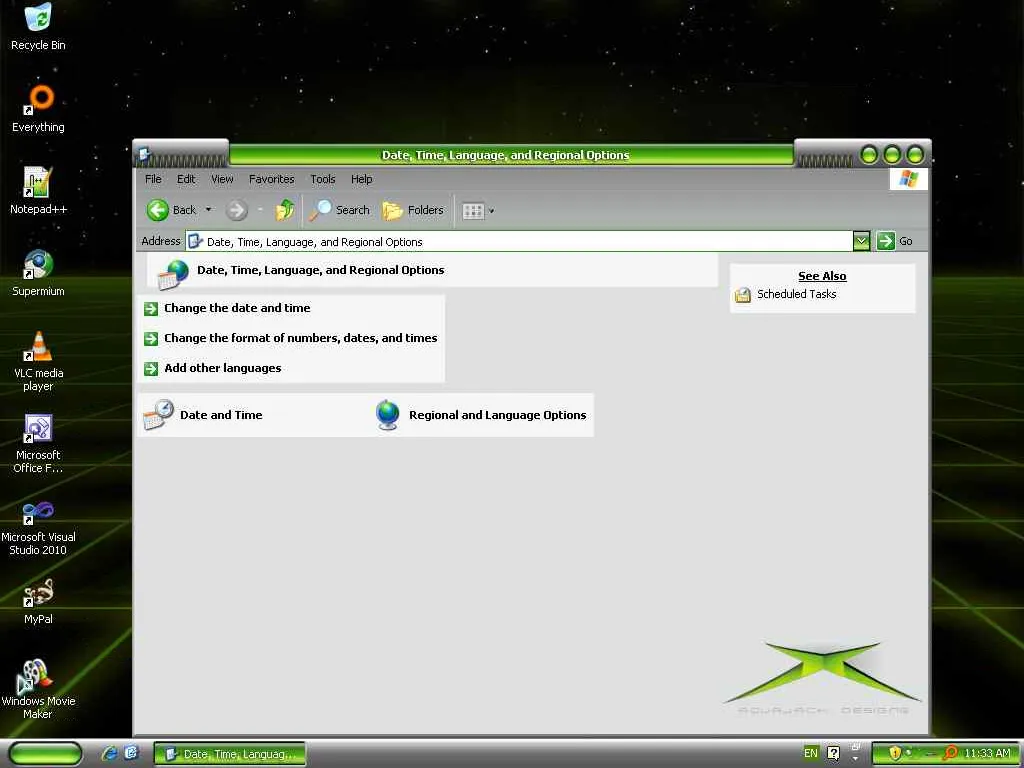Click the orange Everything tray icon

950,753
